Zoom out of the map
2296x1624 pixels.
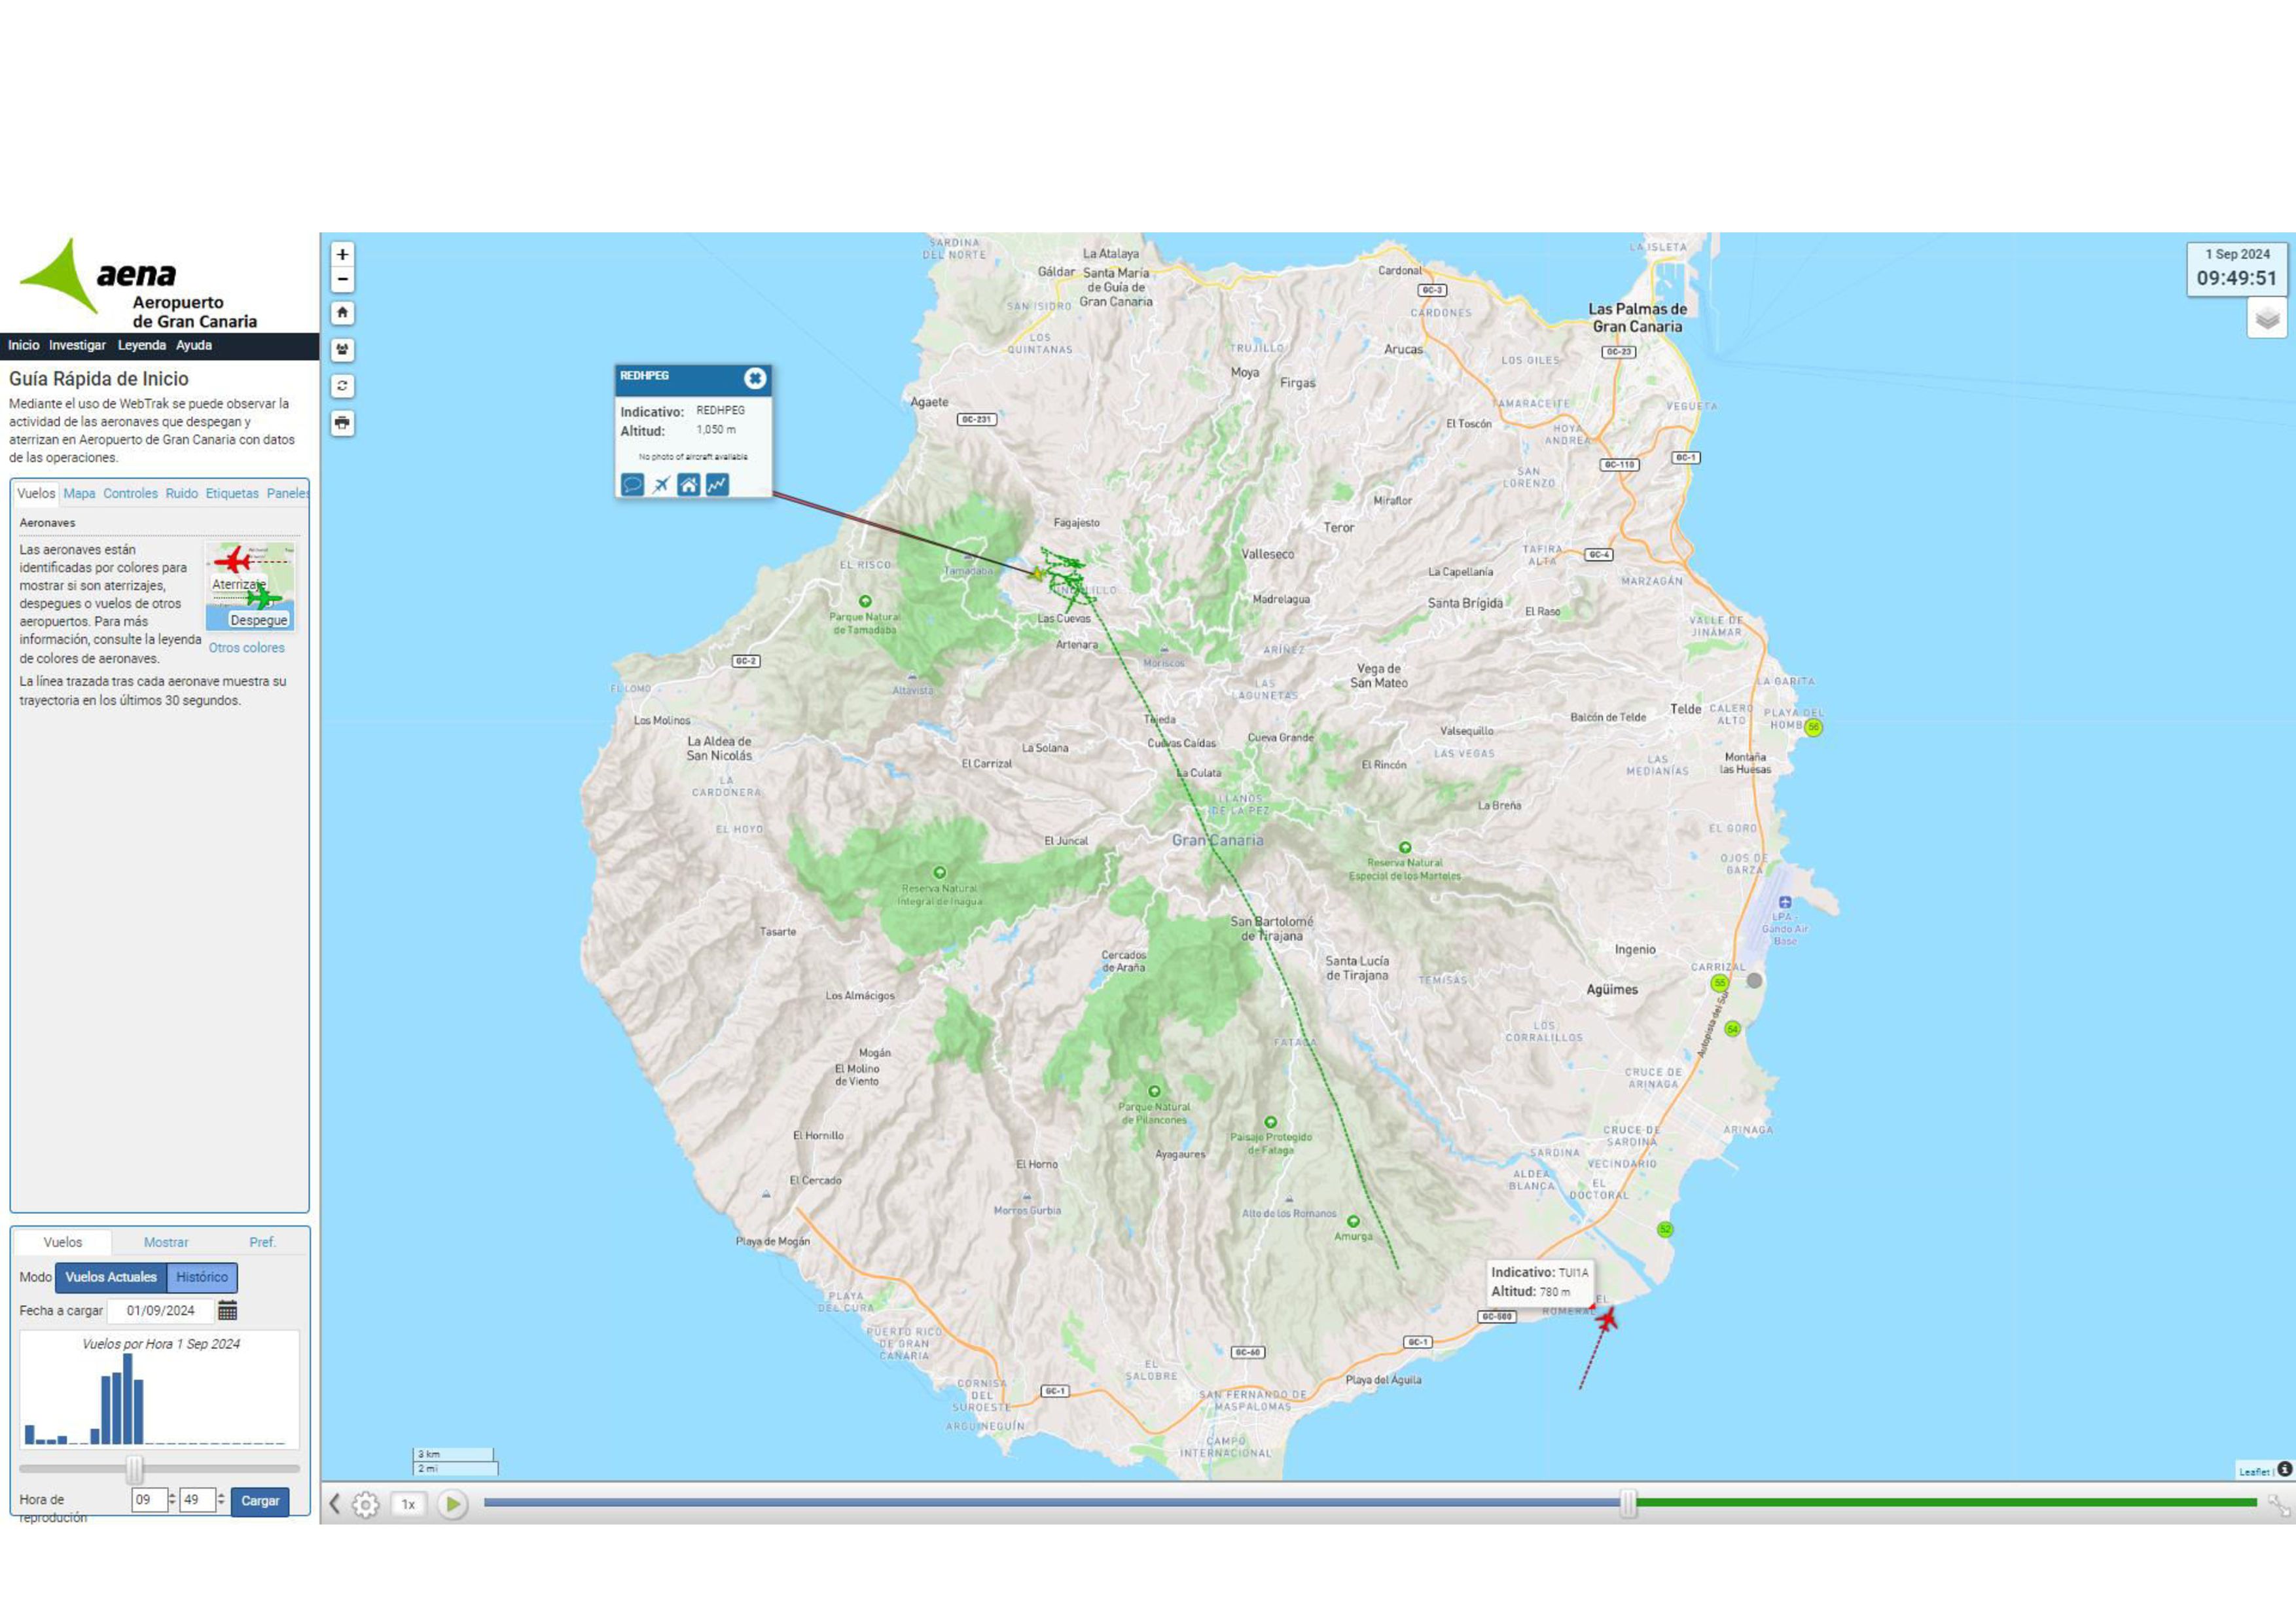point(342,279)
